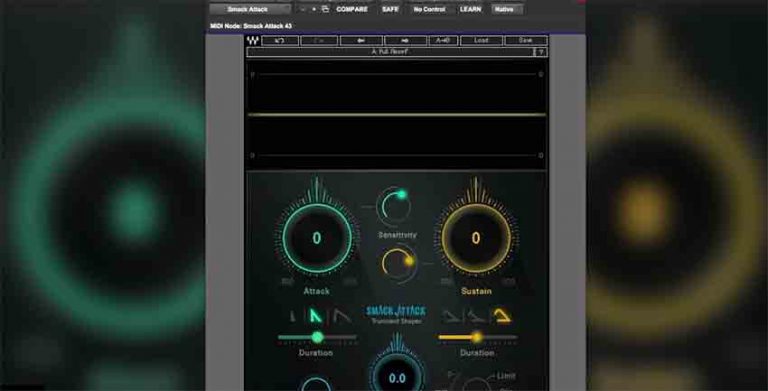Open the A: Full Reset preset menu
The width and height of the screenshot is (768, 391).
[x=390, y=52]
